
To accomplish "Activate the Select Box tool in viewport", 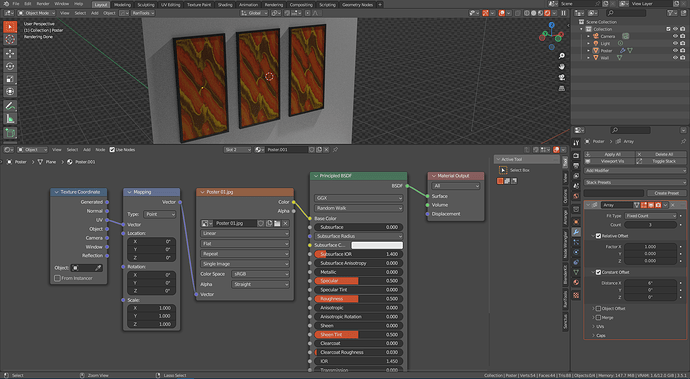I will [x=10, y=26].
